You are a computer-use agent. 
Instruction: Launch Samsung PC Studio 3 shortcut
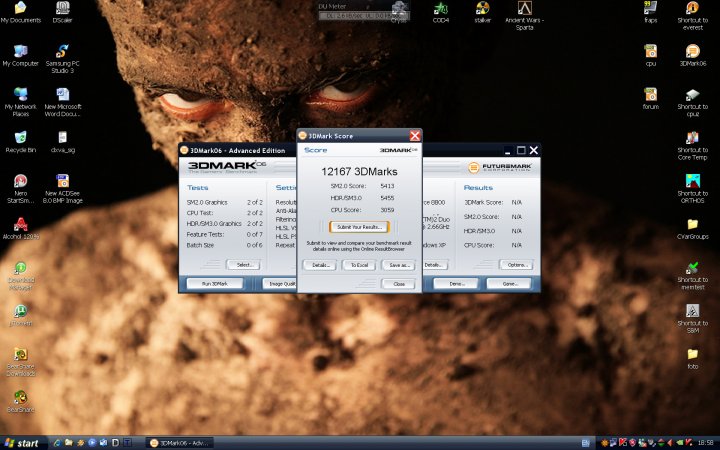[x=62, y=59]
